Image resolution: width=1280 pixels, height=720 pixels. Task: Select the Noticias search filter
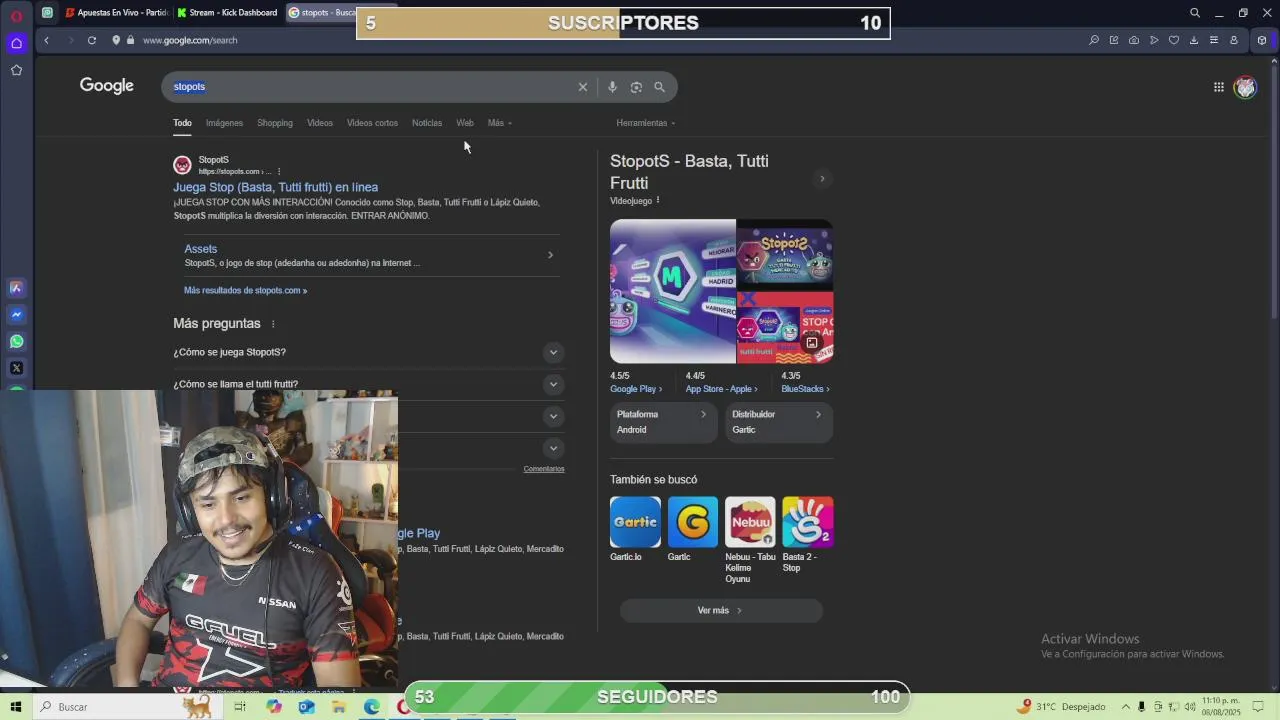(x=427, y=123)
